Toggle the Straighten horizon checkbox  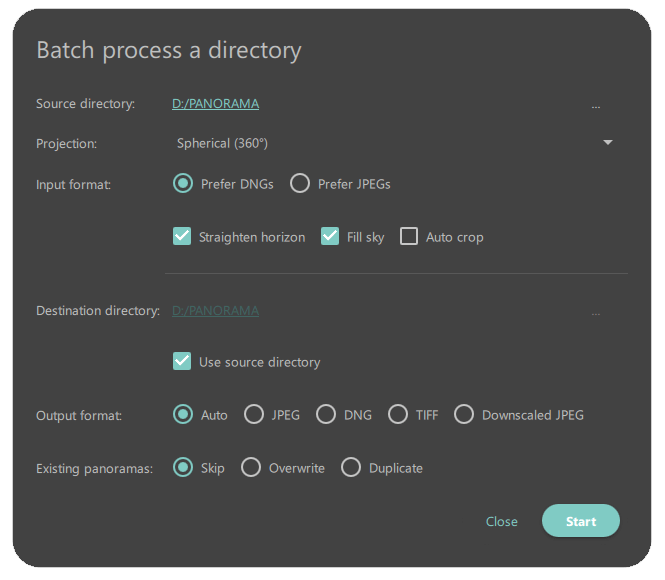(182, 236)
